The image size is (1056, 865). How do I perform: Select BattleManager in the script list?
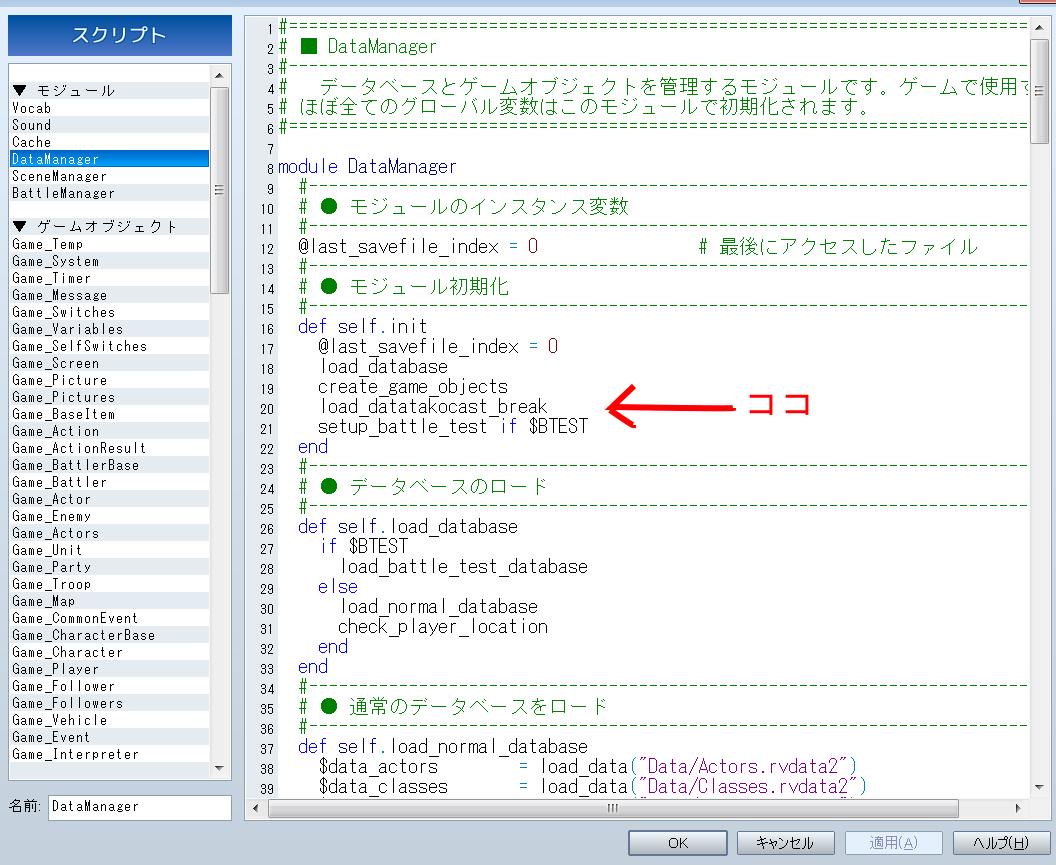[x=110, y=193]
